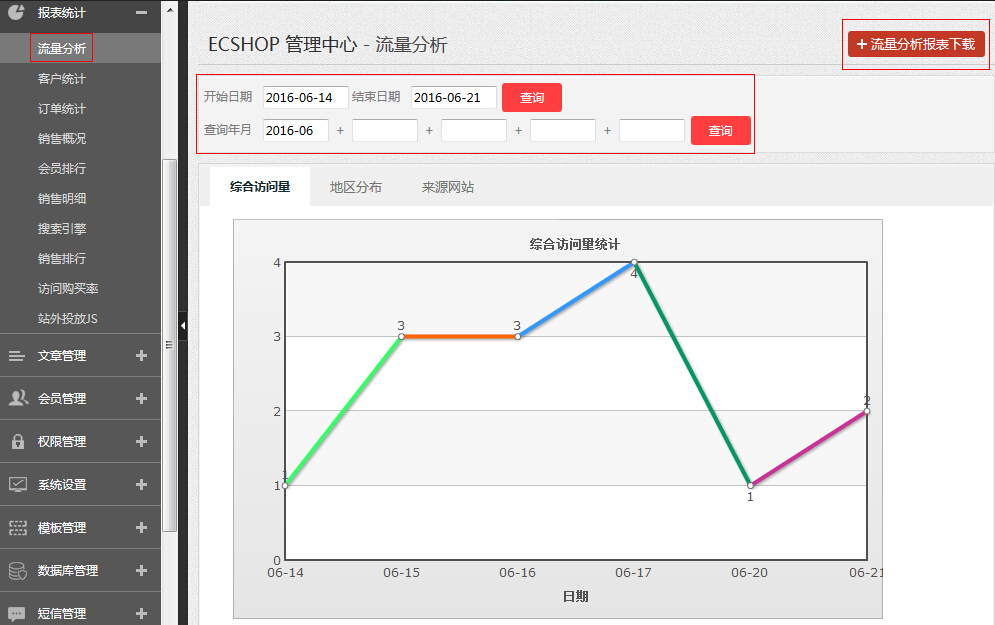The width and height of the screenshot is (995, 625).
Task: Switch to the 来源网站 tab
Action: click(x=447, y=185)
